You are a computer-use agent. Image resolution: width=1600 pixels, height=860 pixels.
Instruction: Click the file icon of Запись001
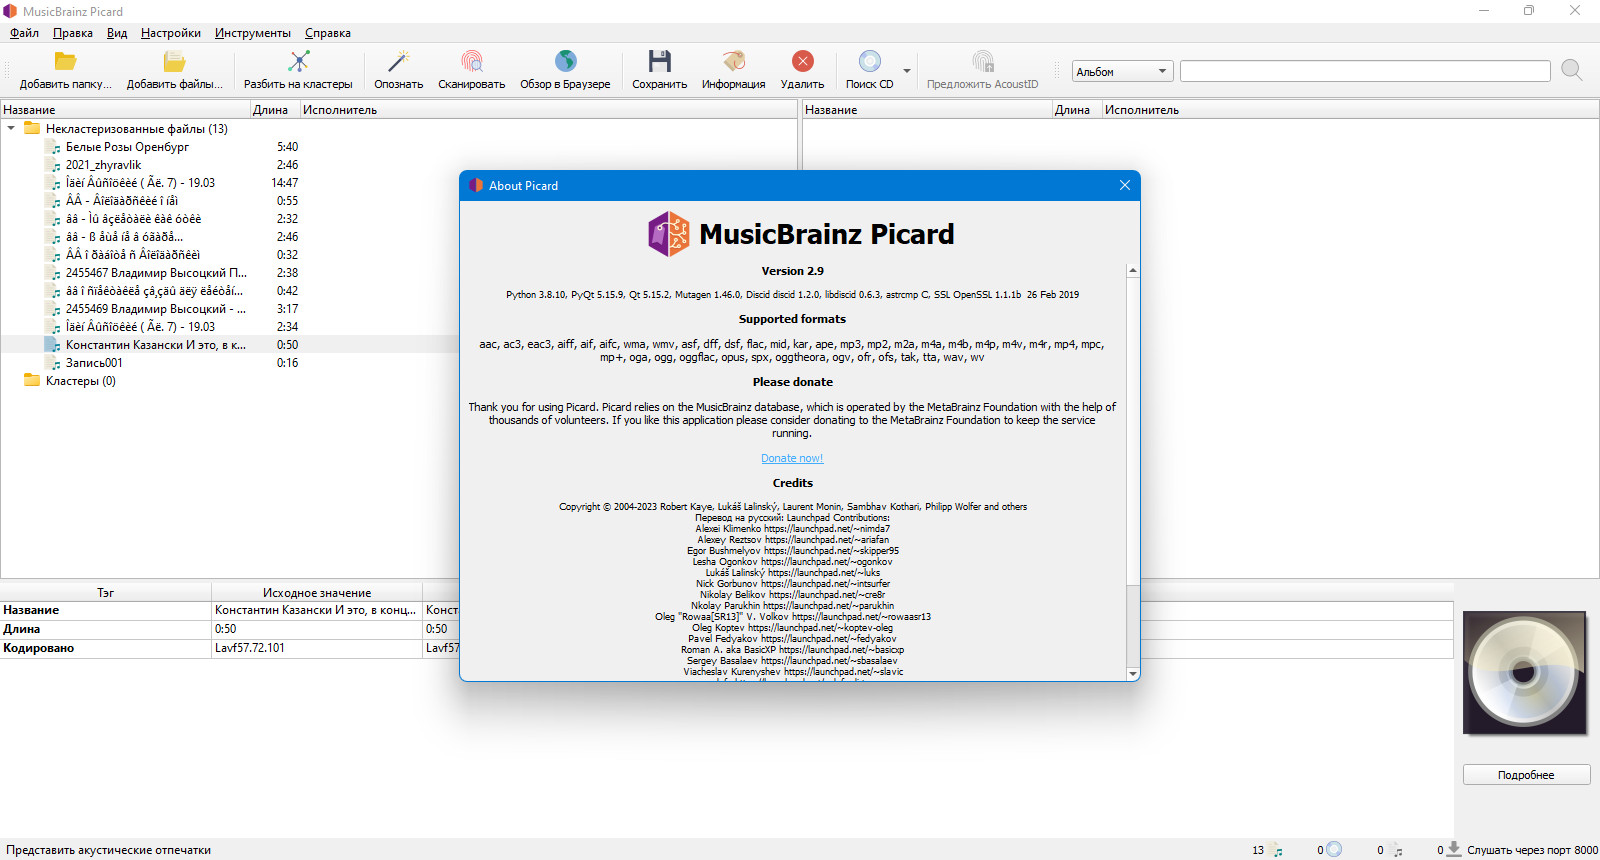tap(54, 363)
